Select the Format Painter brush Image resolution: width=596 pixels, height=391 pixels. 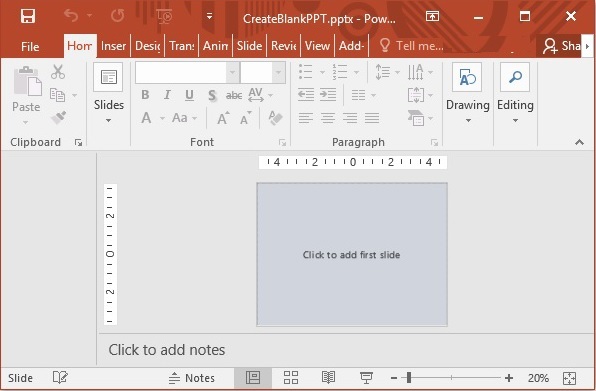59,117
